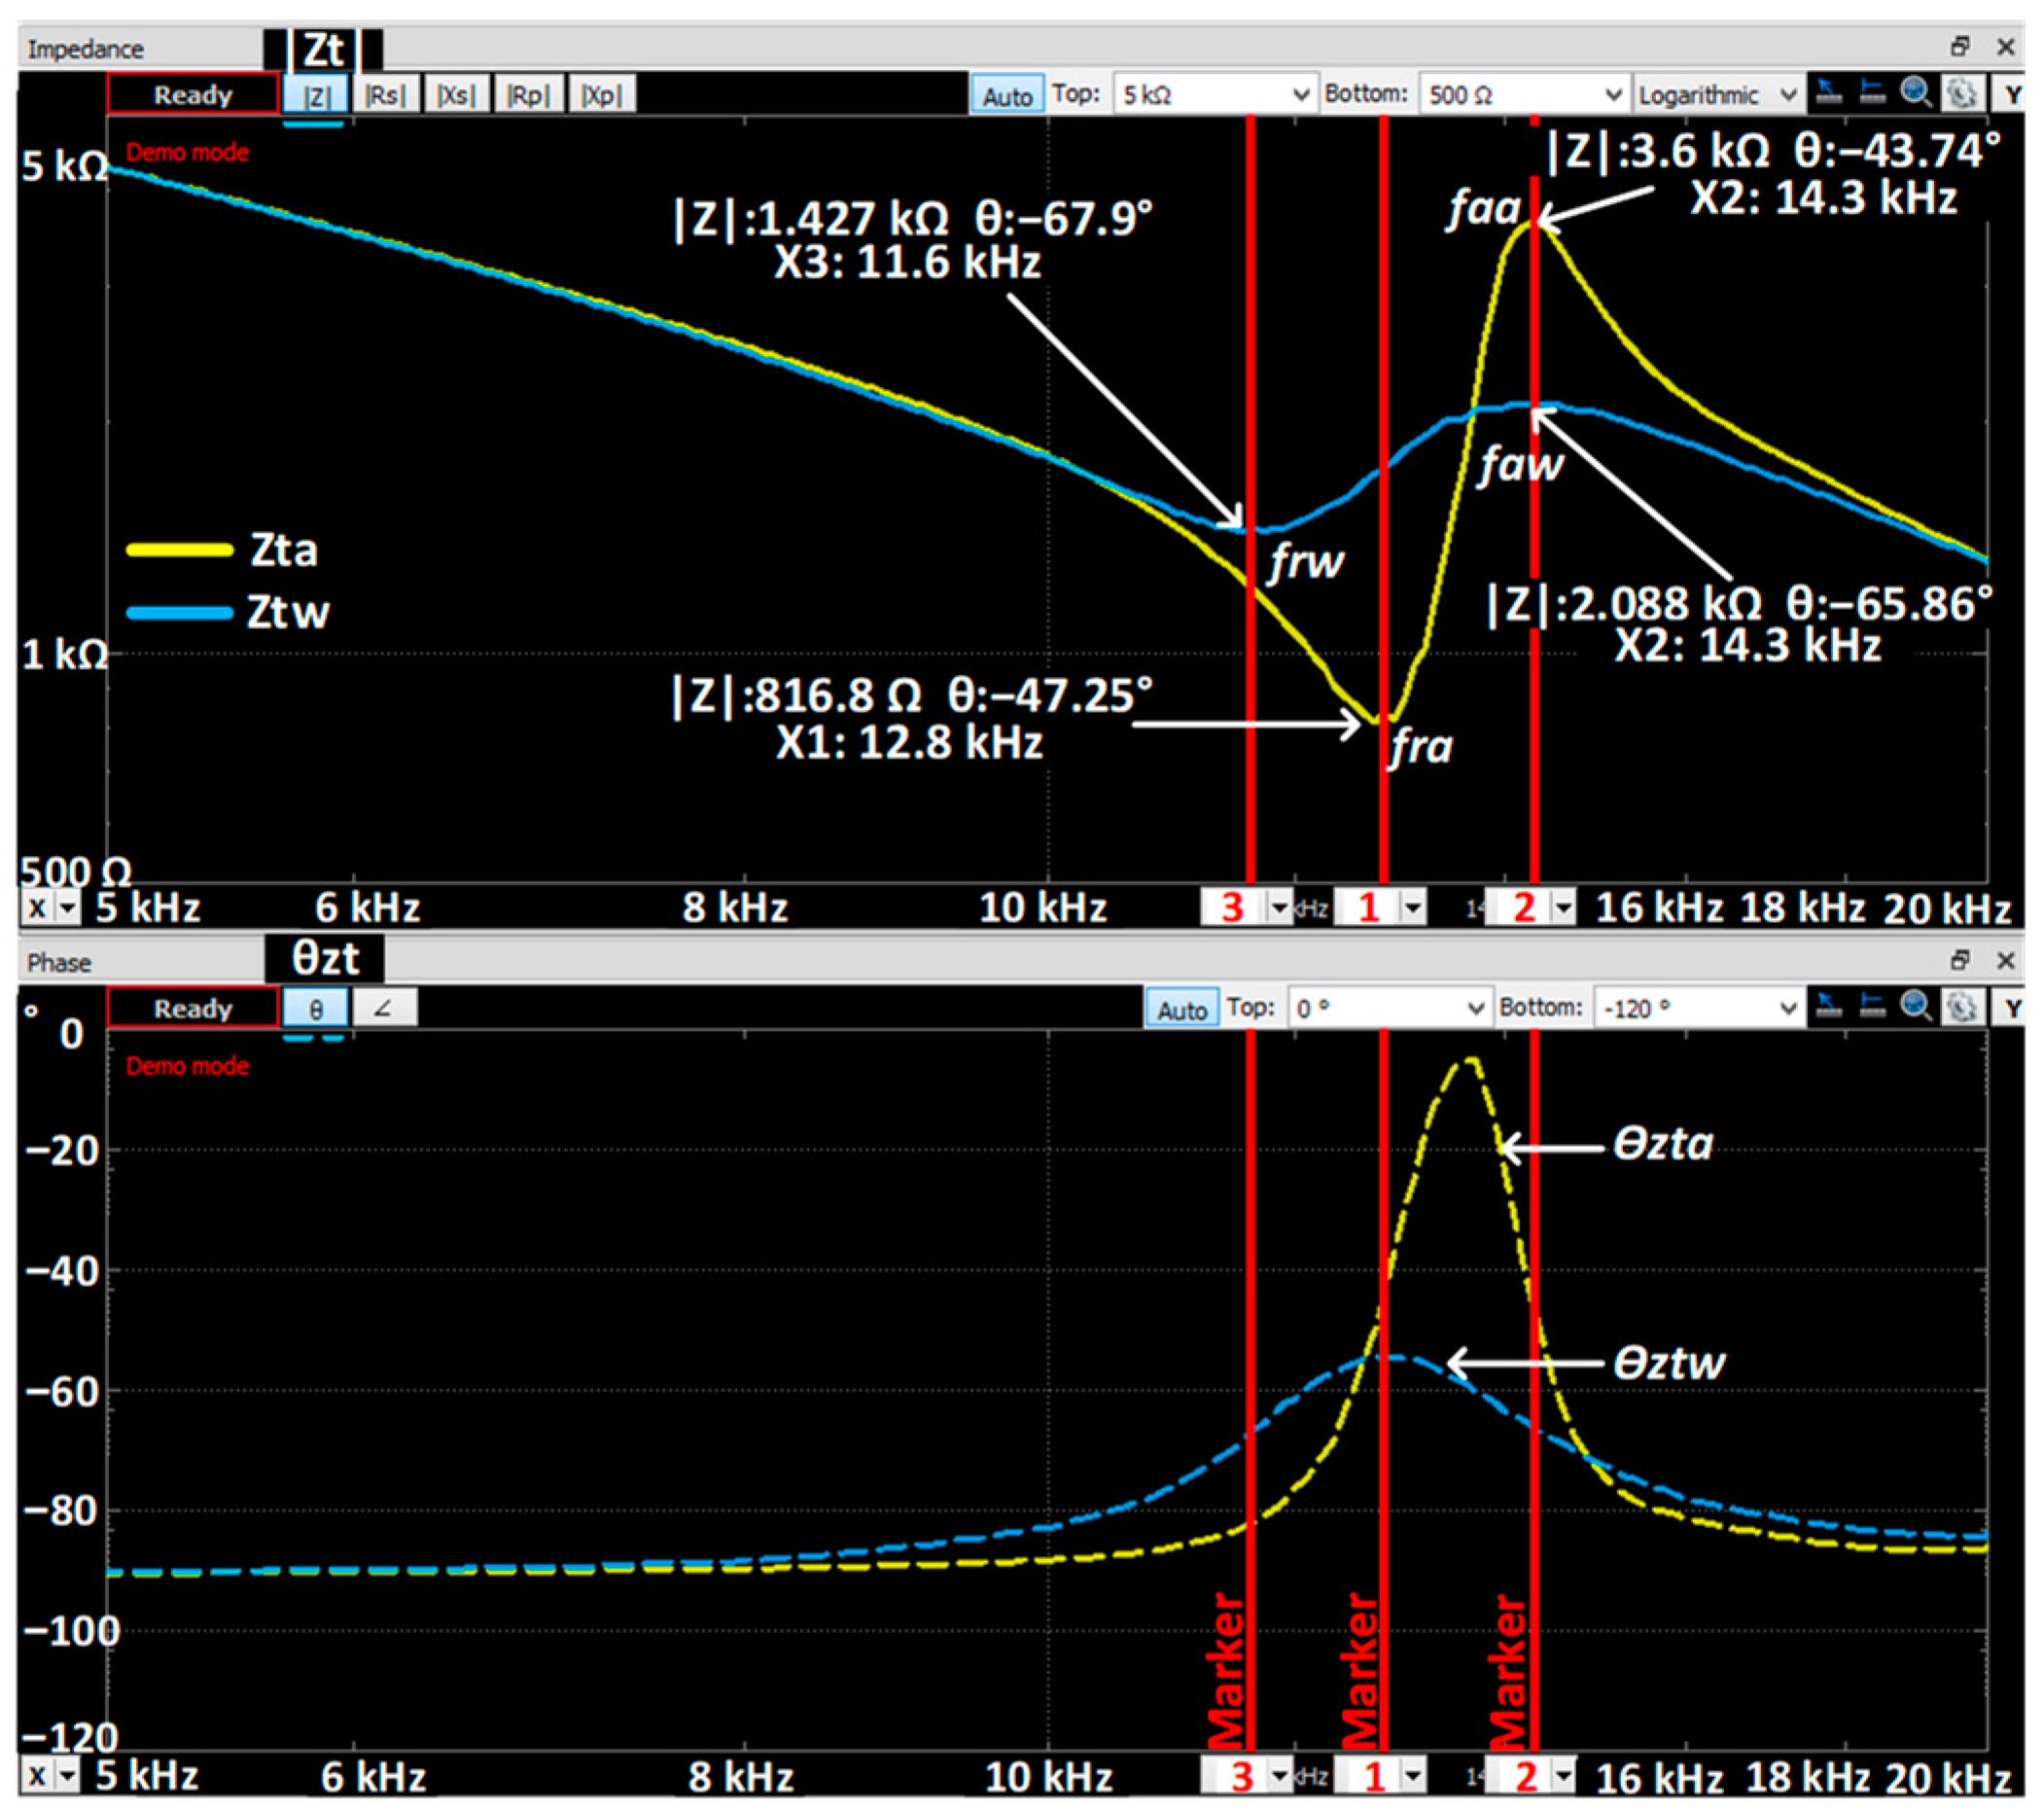
Task: Click the cursor marker icon in Impedance toolbar
Action: pyautogui.click(x=1829, y=94)
